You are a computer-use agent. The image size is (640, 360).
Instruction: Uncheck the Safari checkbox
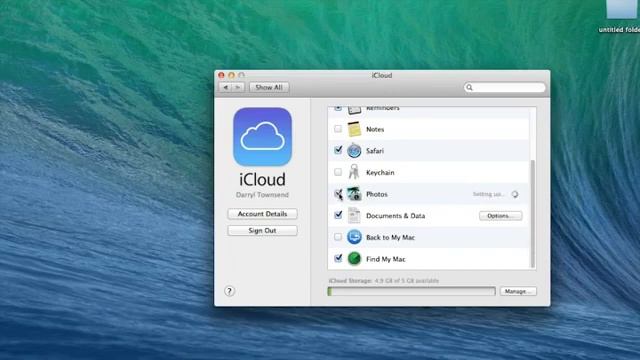(x=338, y=150)
